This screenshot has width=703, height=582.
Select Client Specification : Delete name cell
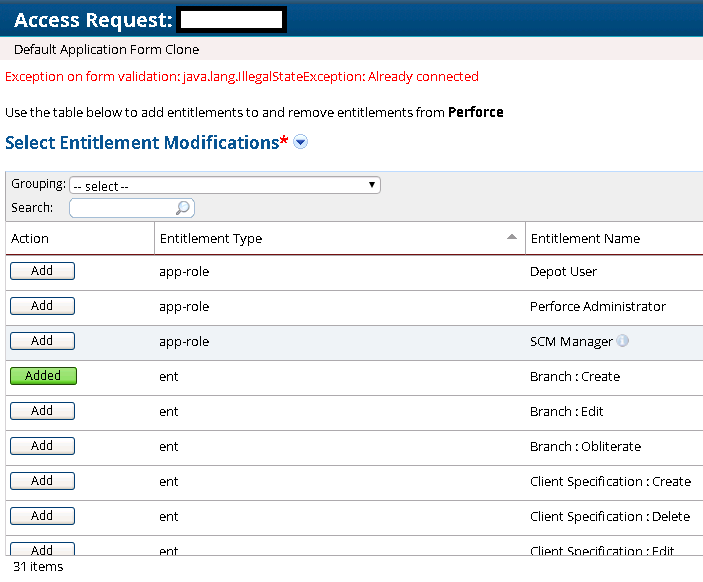point(610,517)
